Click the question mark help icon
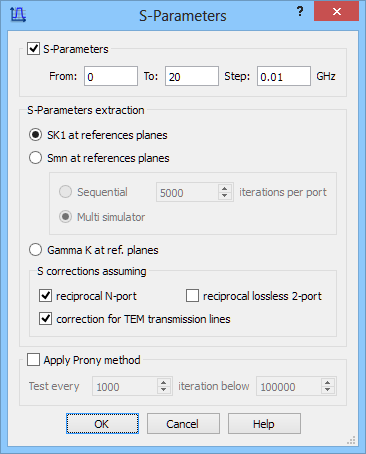The width and height of the screenshot is (366, 454). [300, 12]
